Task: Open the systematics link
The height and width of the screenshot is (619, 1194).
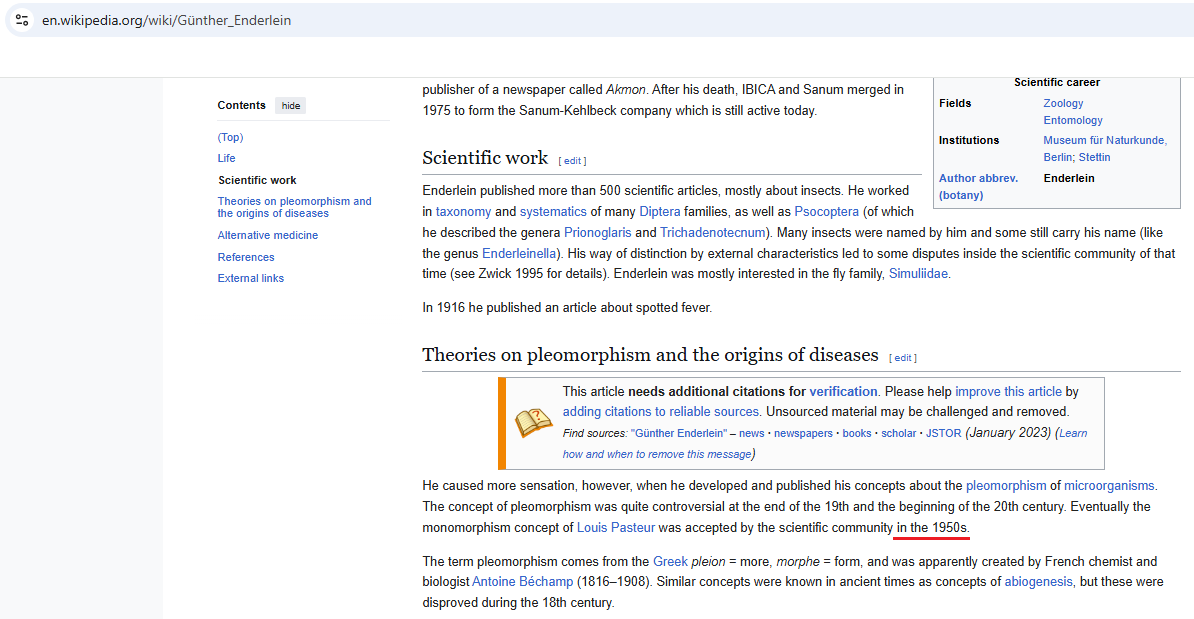Action: [x=553, y=212]
